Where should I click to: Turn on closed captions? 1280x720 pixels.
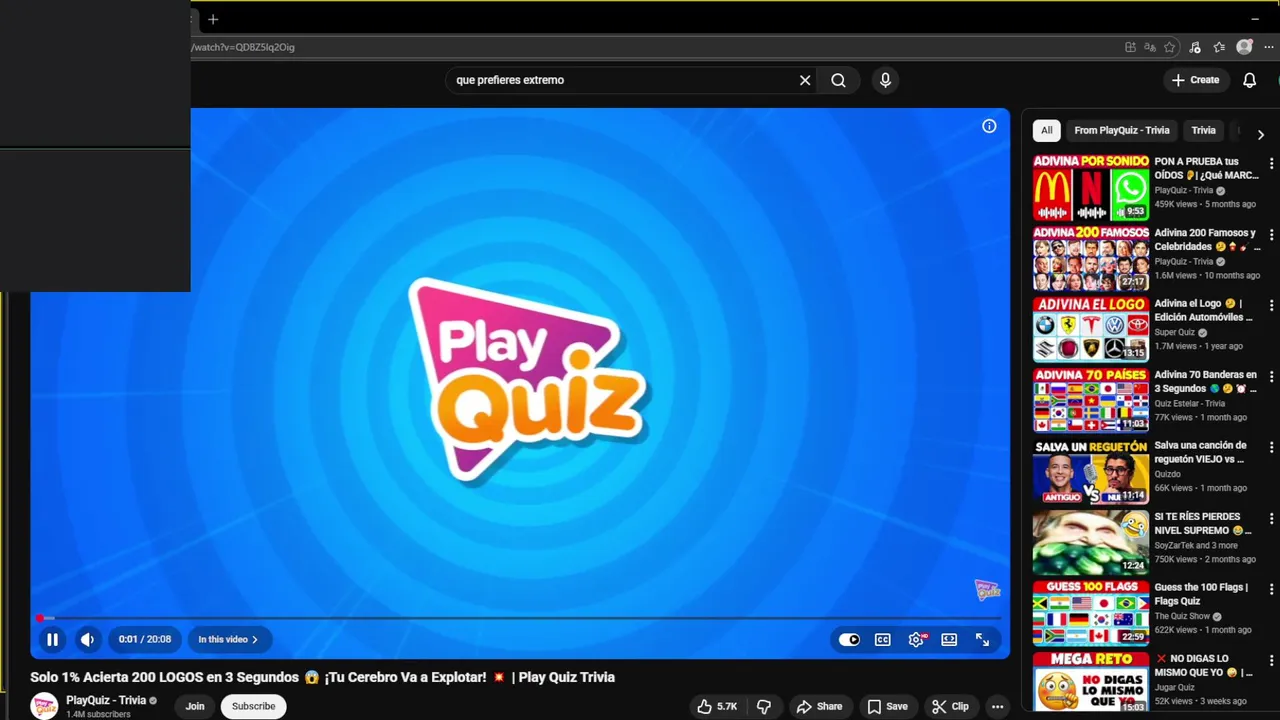click(x=883, y=640)
